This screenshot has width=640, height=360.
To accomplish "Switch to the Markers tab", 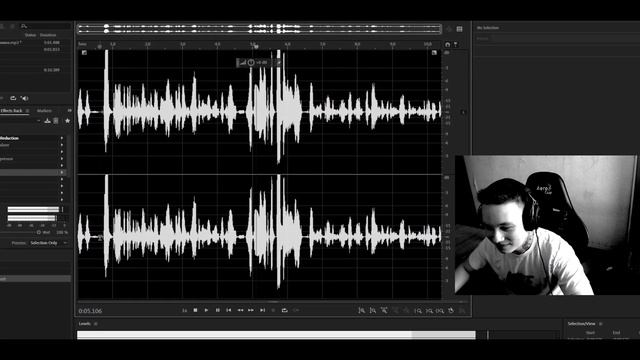I will 44,111.
